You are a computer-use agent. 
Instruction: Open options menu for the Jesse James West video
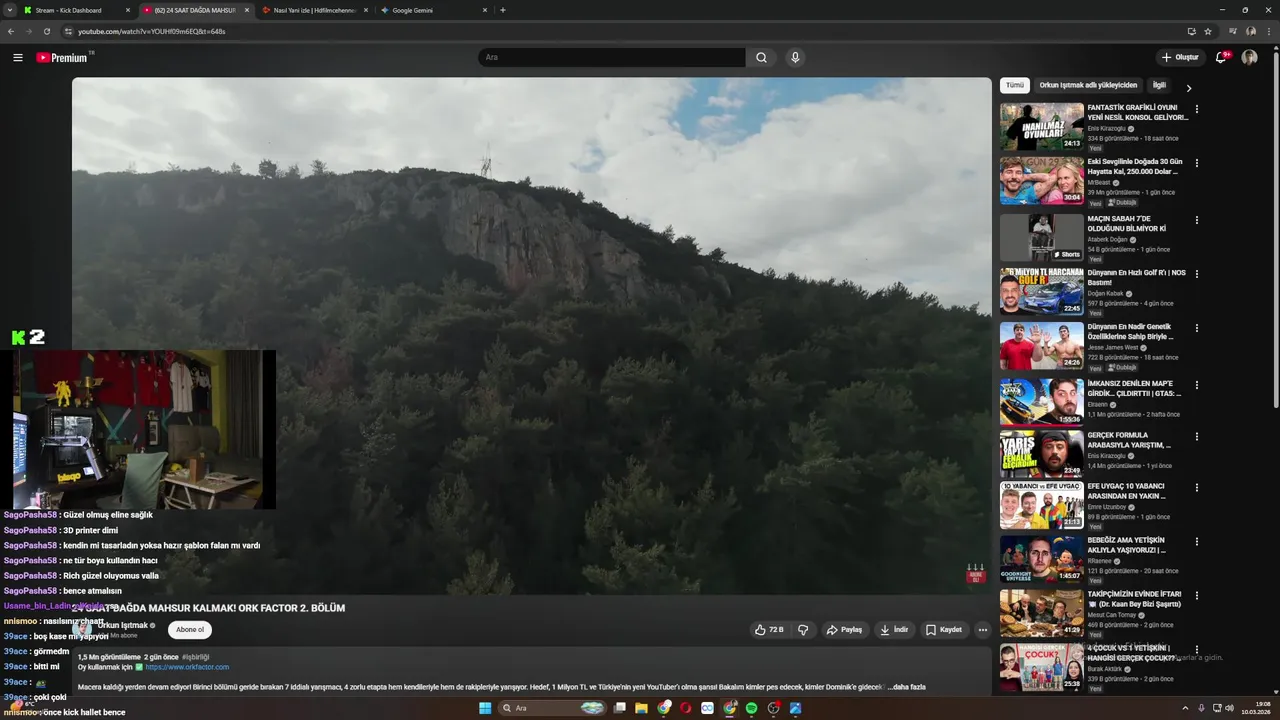click(1197, 328)
